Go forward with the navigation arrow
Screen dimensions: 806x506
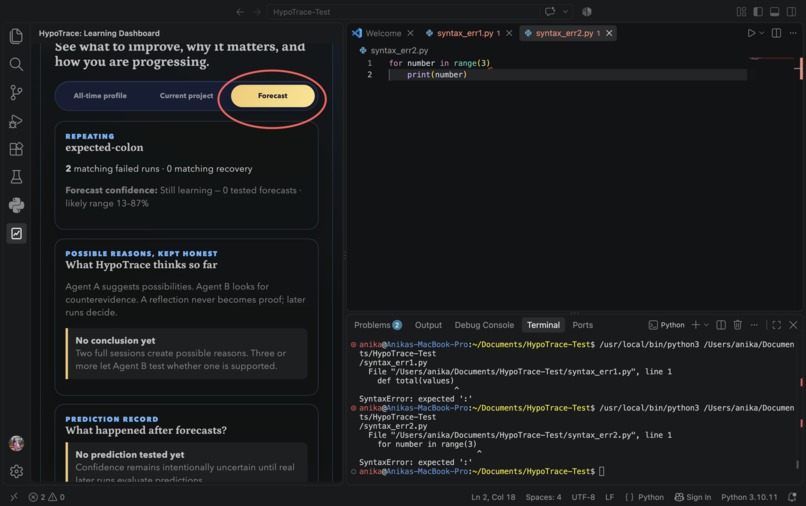257,12
